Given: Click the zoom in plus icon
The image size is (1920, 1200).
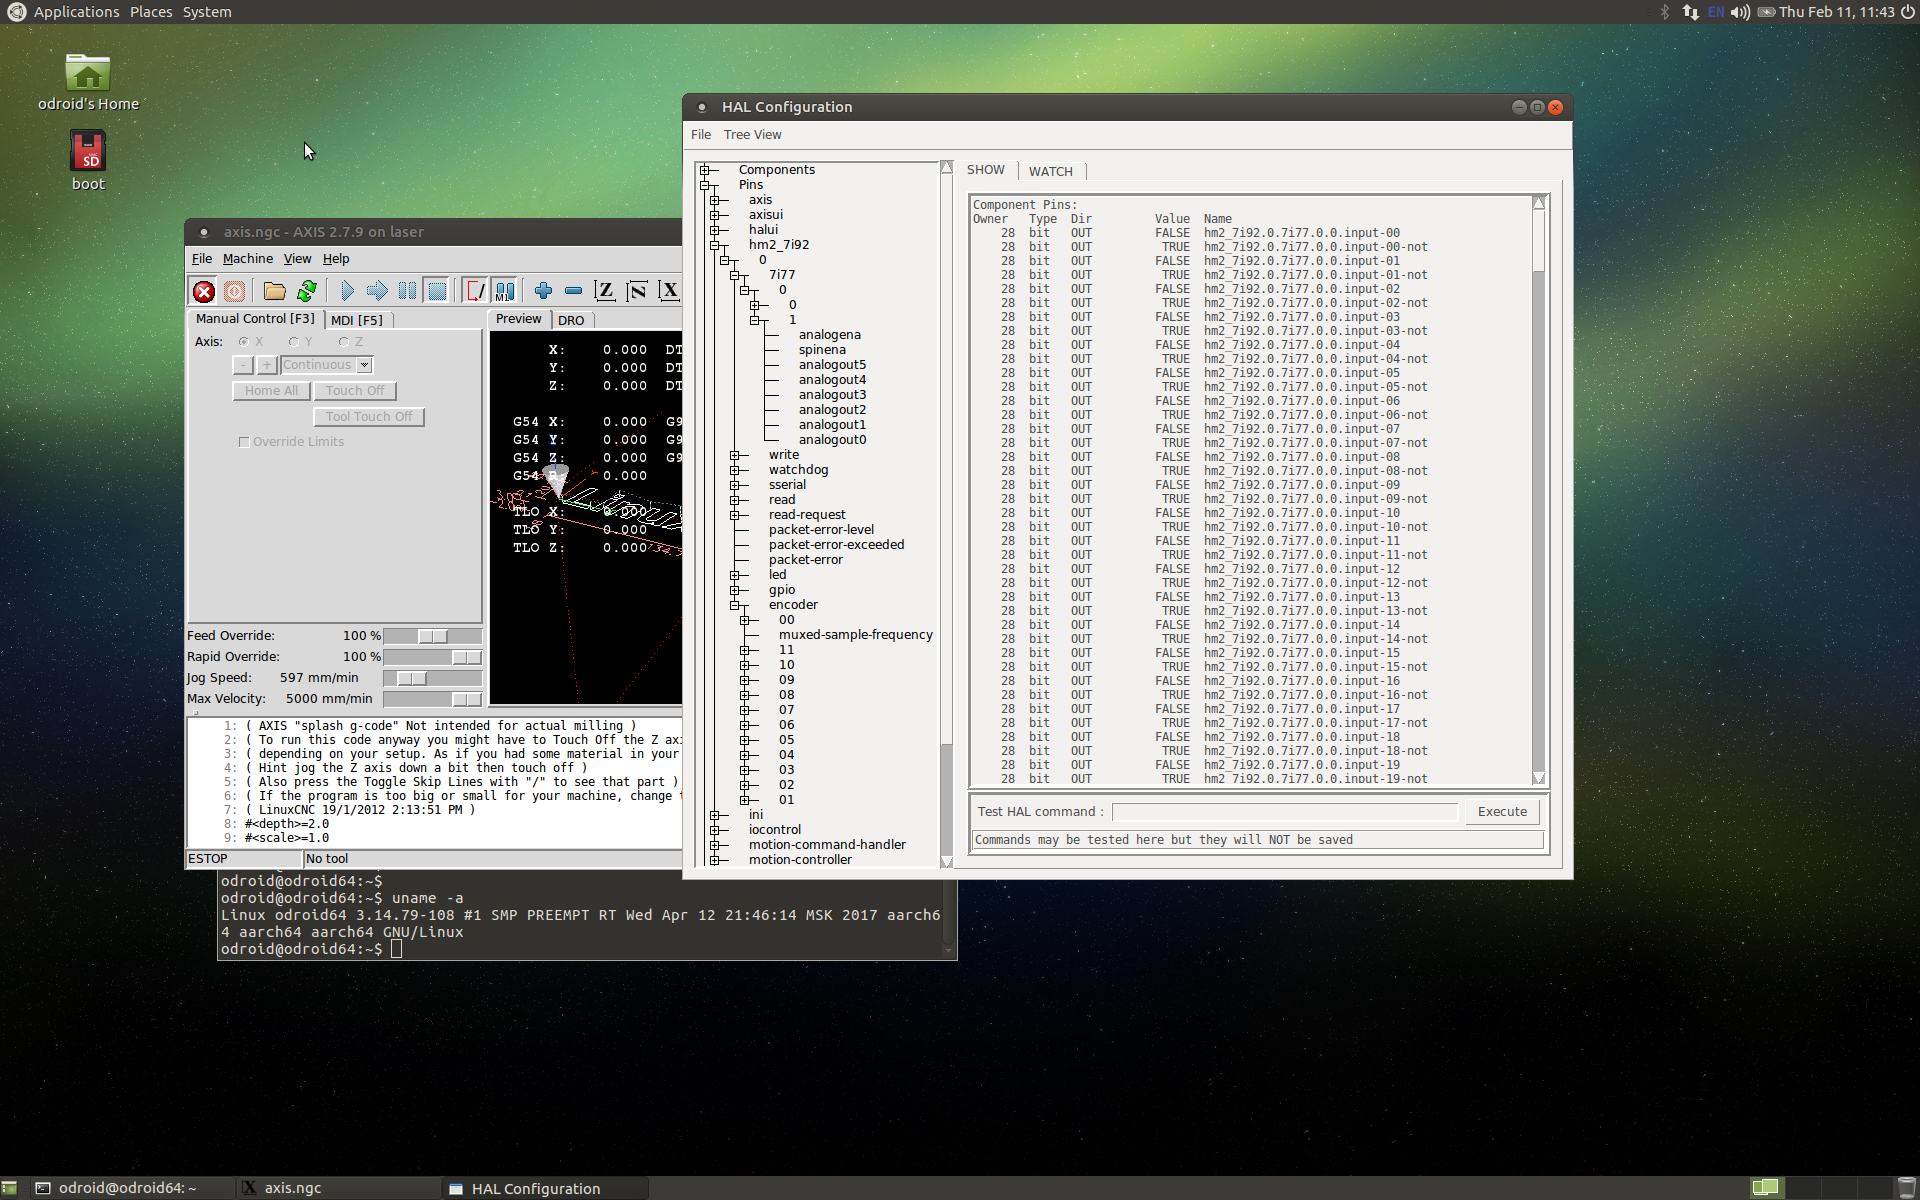Looking at the screenshot, I should (x=543, y=291).
